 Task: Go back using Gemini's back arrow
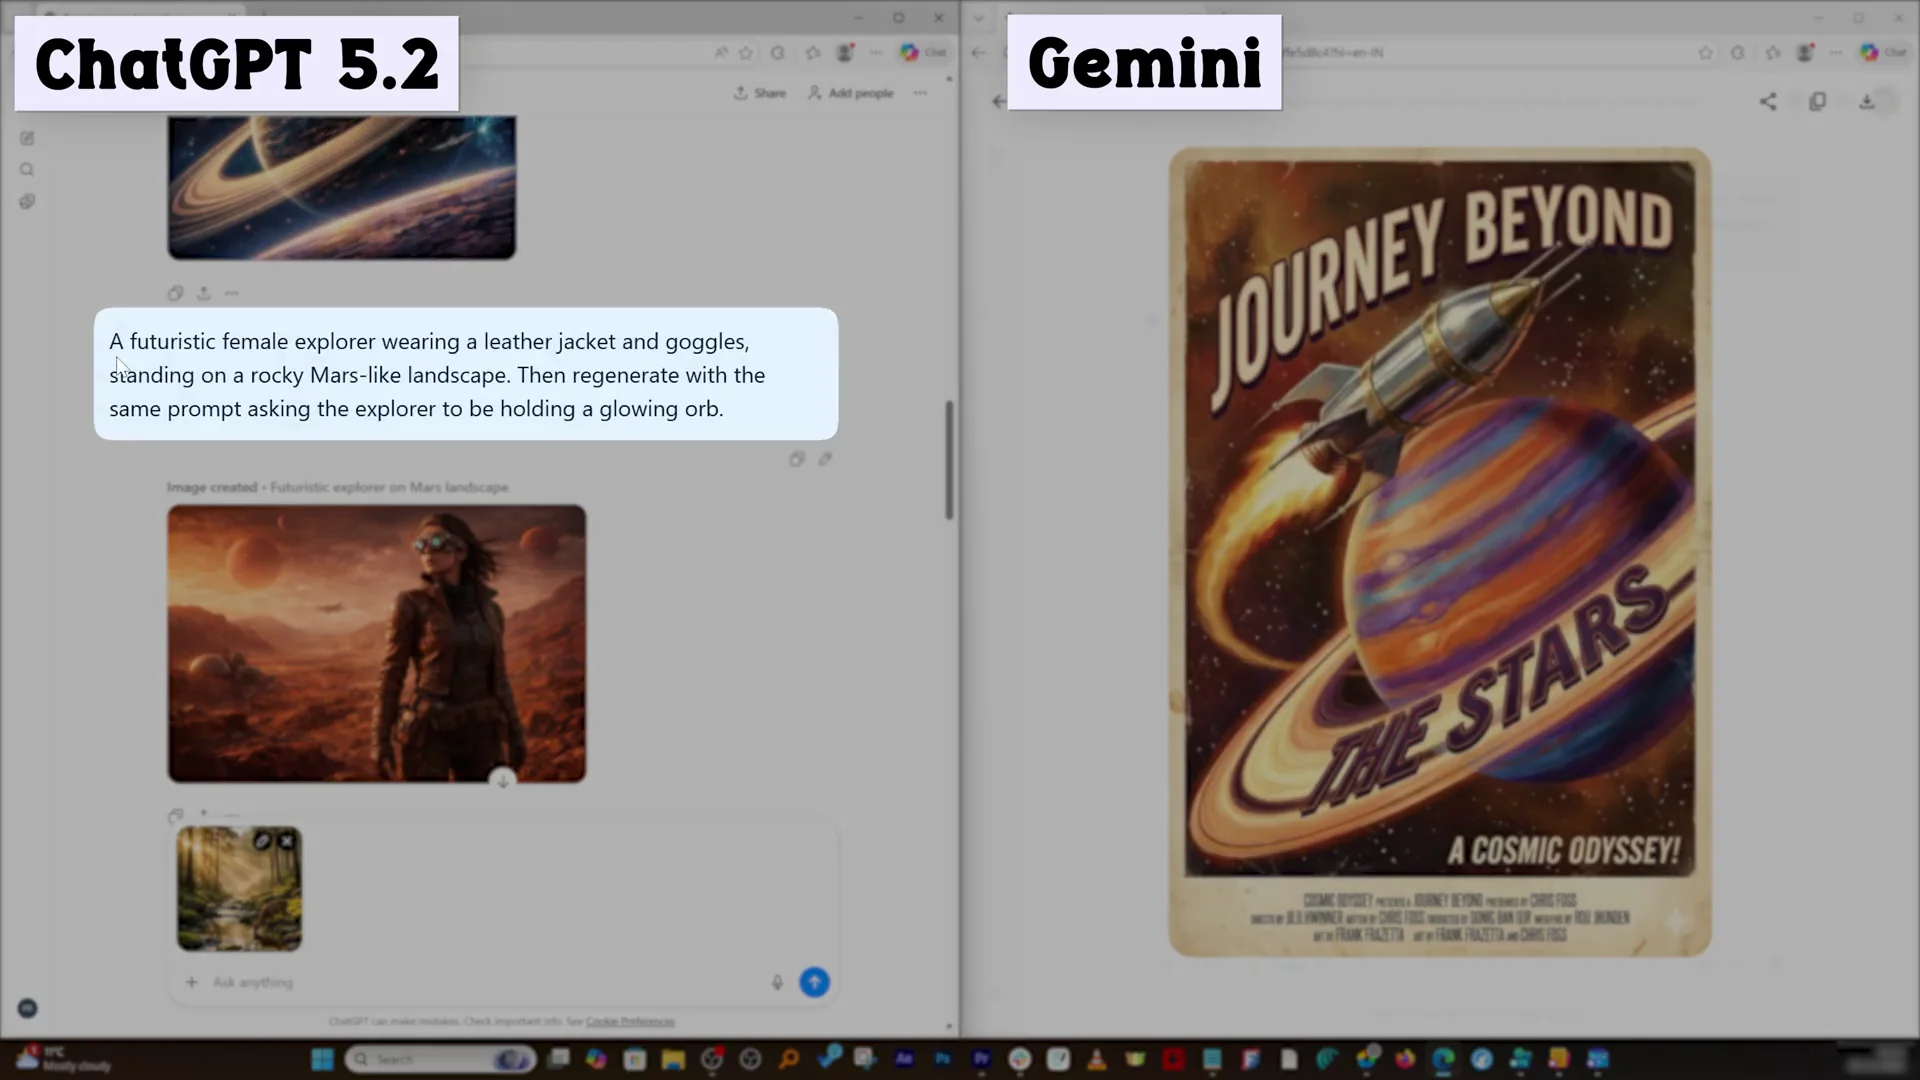(999, 101)
